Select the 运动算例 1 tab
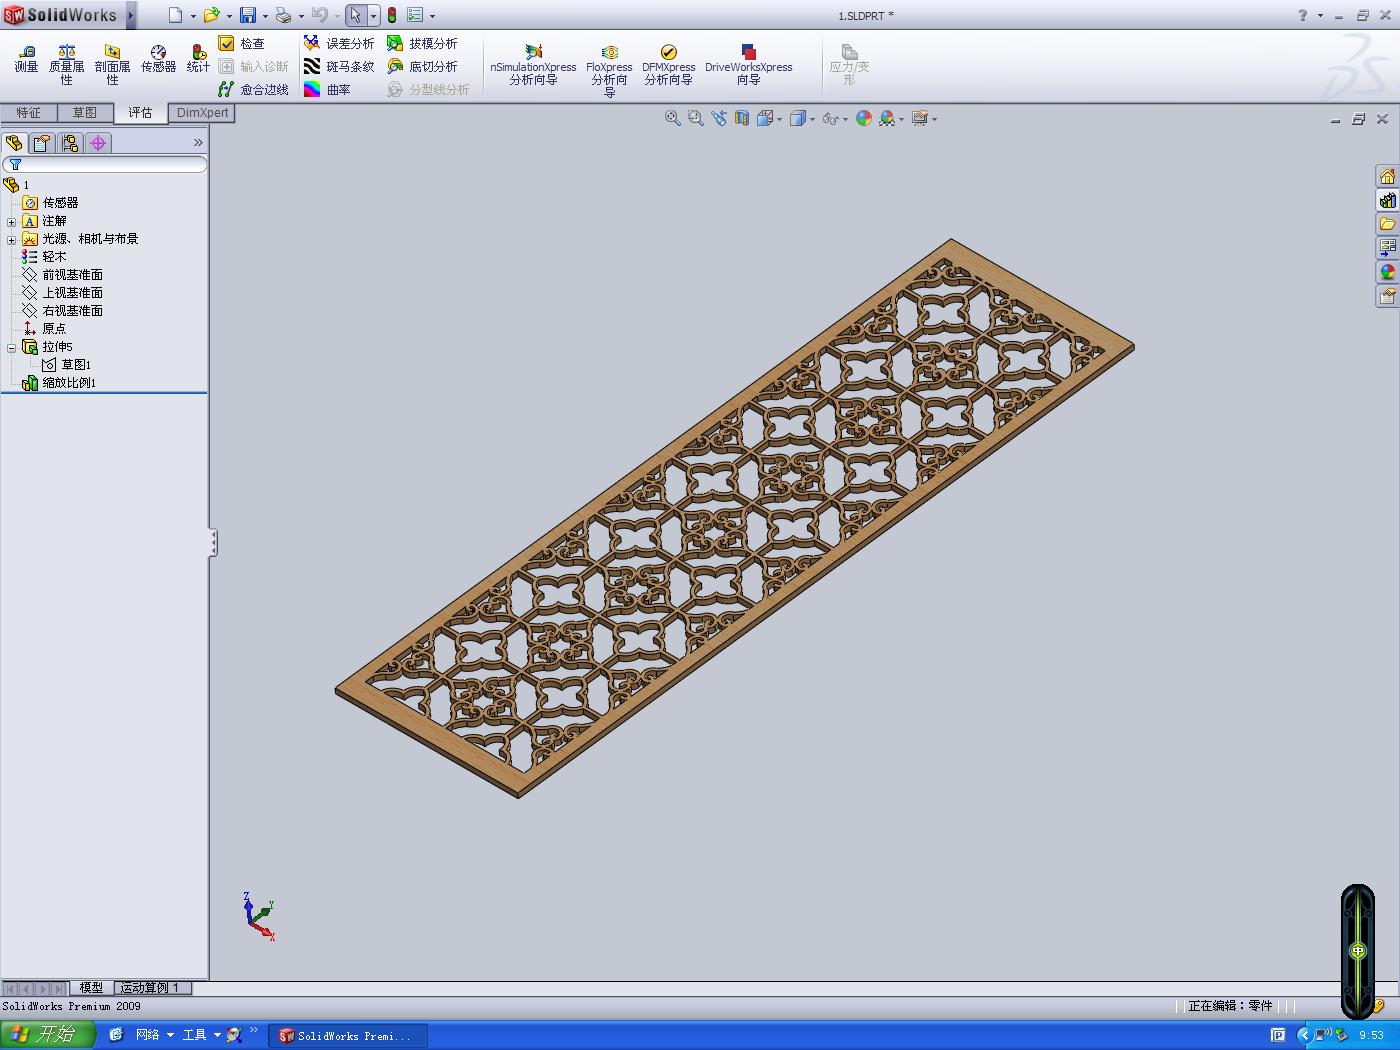 (151, 988)
